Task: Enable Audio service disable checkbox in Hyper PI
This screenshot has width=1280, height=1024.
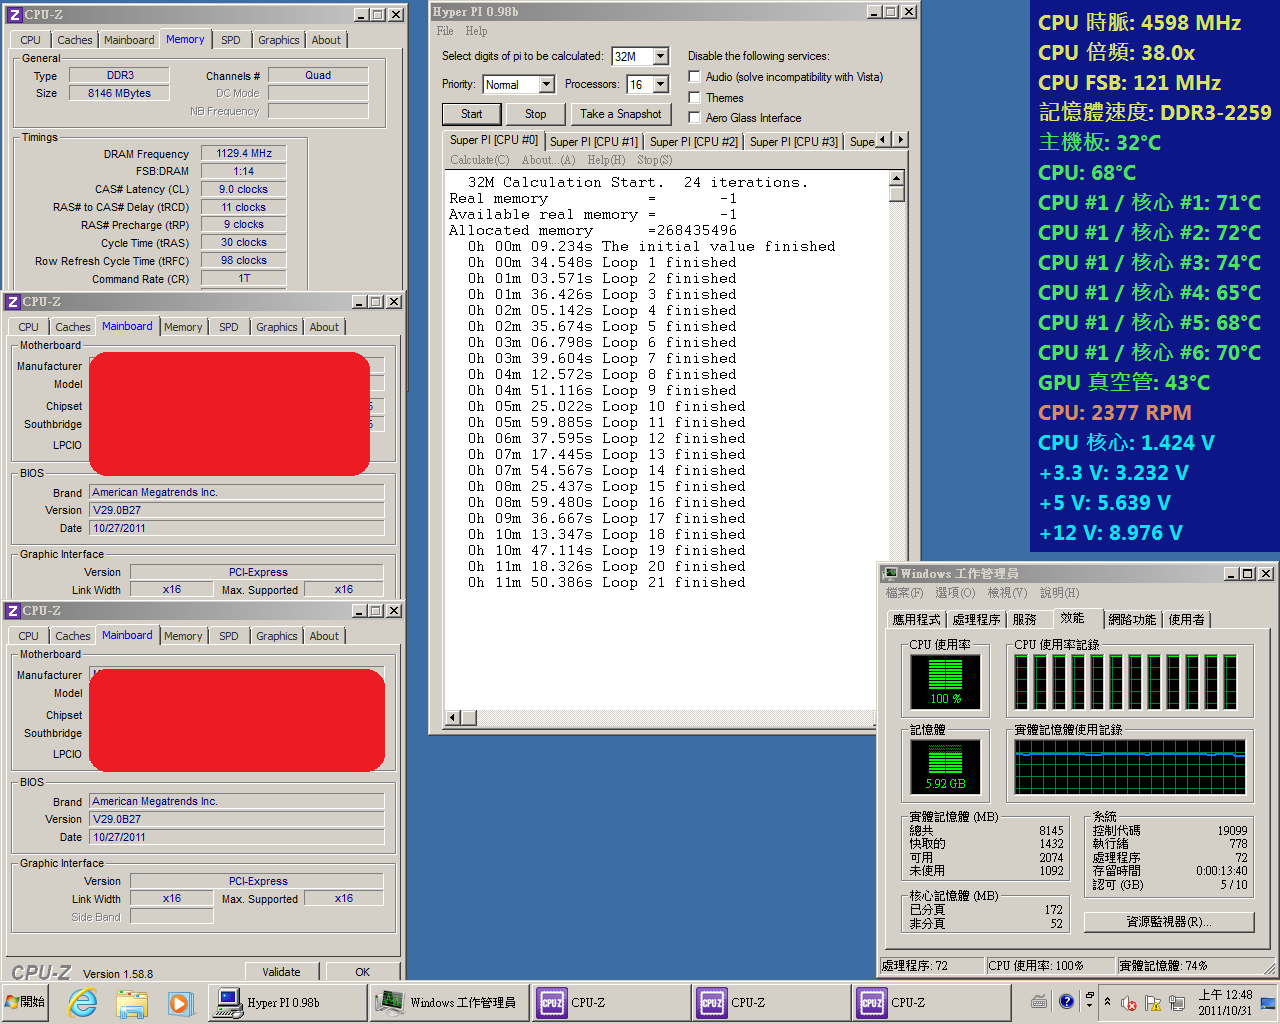Action: point(694,77)
